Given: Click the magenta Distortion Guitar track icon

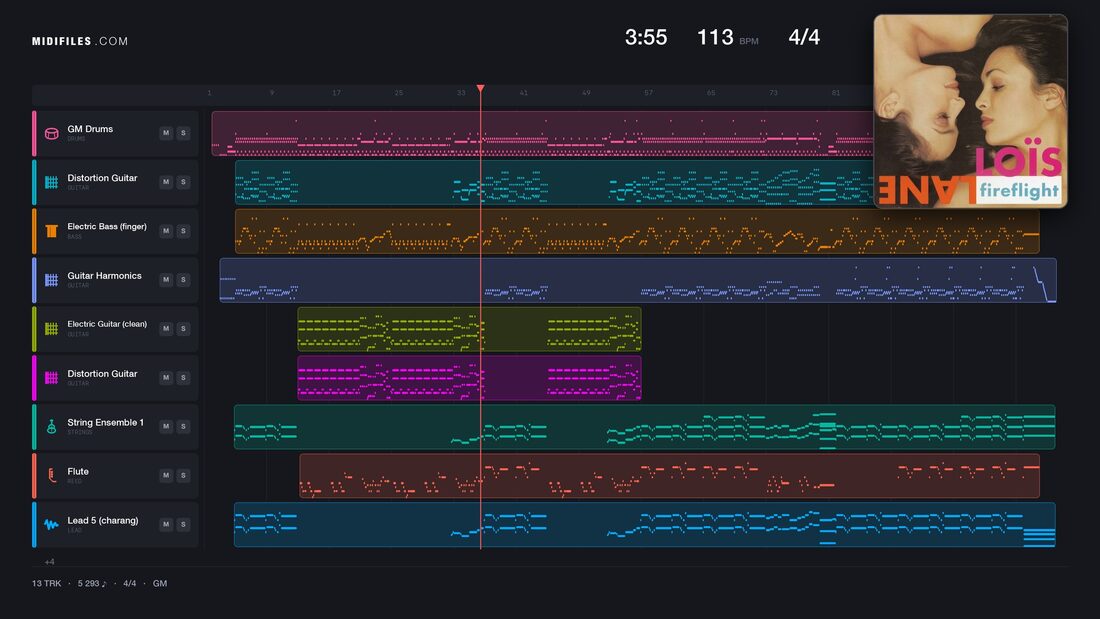Looking at the screenshot, I should coord(51,378).
